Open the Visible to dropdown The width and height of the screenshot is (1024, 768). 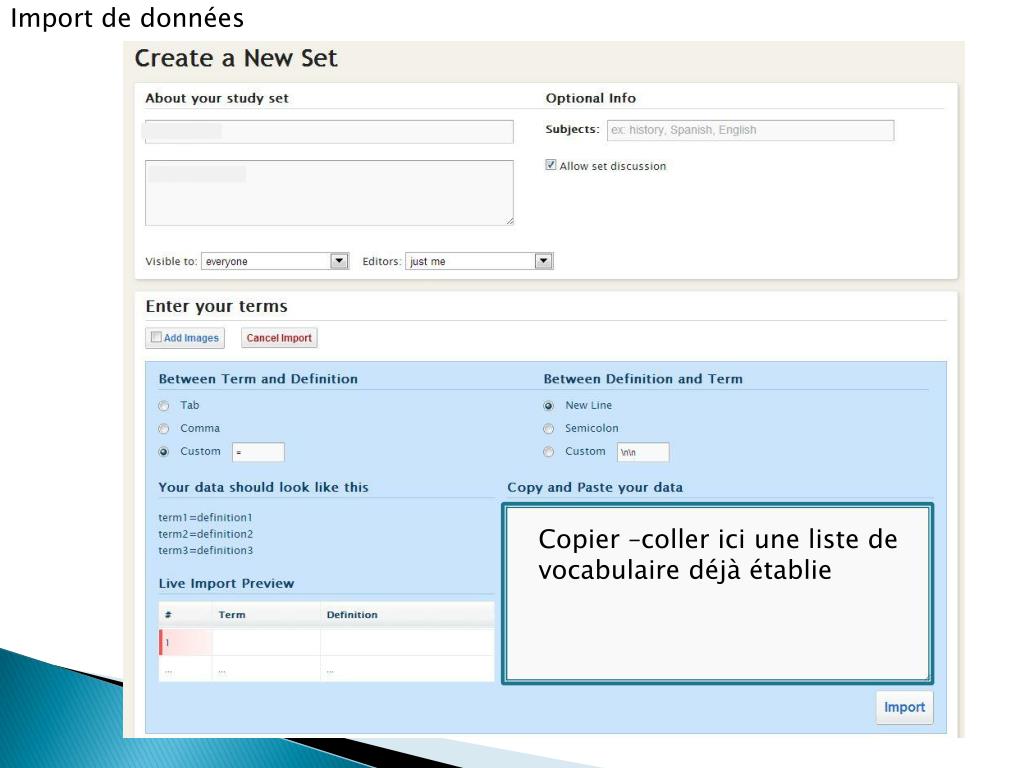tap(275, 261)
